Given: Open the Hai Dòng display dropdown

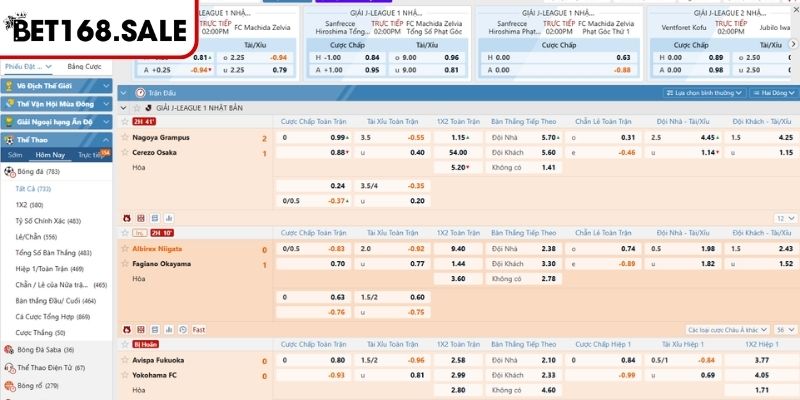Looking at the screenshot, I should click(774, 92).
